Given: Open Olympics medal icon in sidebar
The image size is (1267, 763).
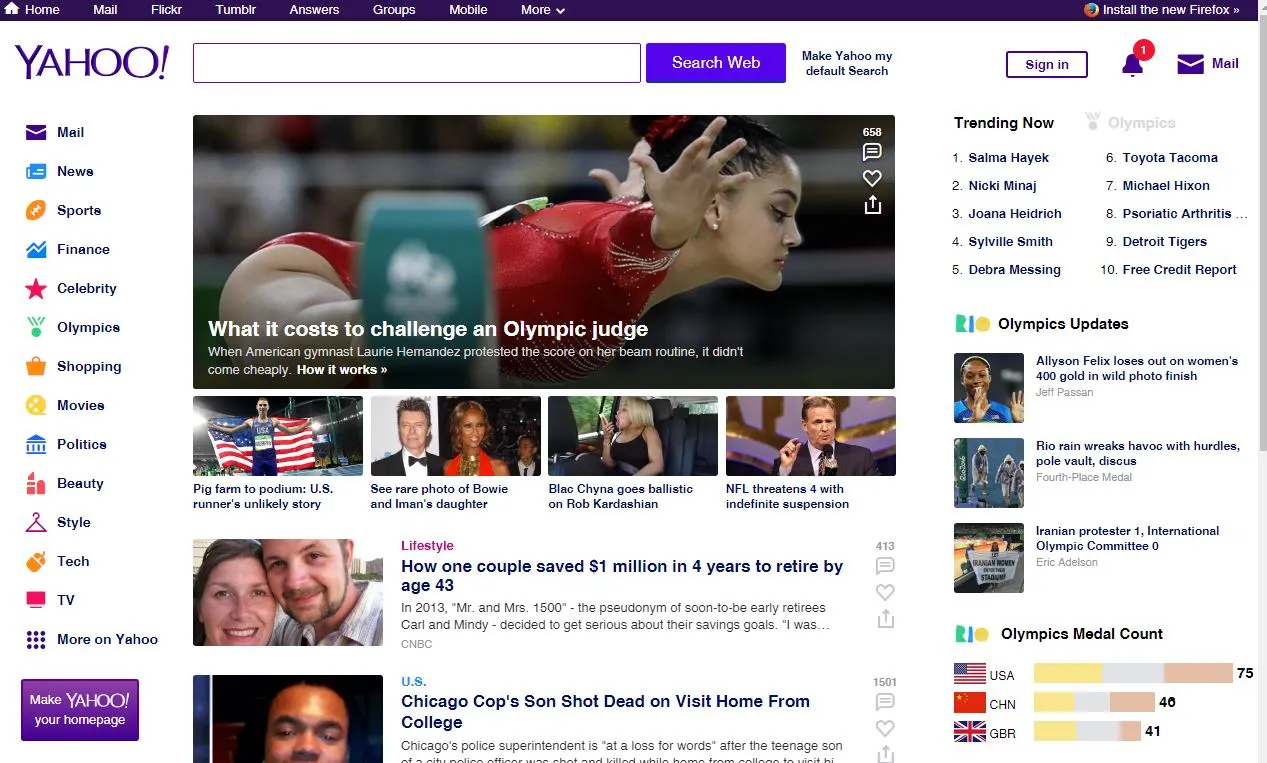Looking at the screenshot, I should pyautogui.click(x=36, y=327).
